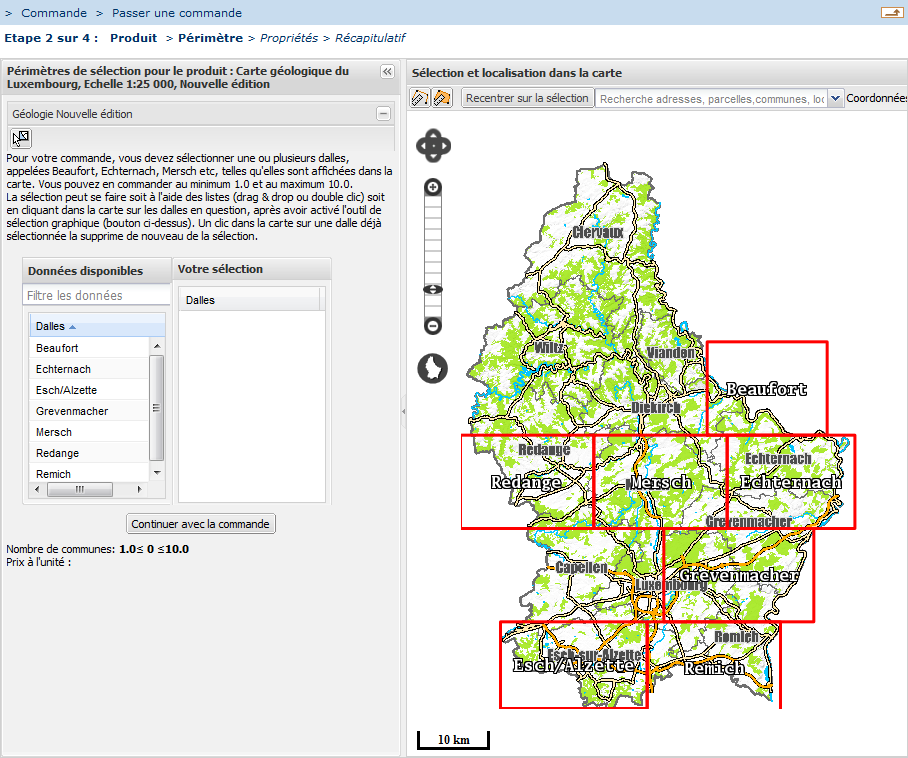Viewport: 908px width, 758px height.
Task: Click the first measure tool icon
Action: pos(420,98)
